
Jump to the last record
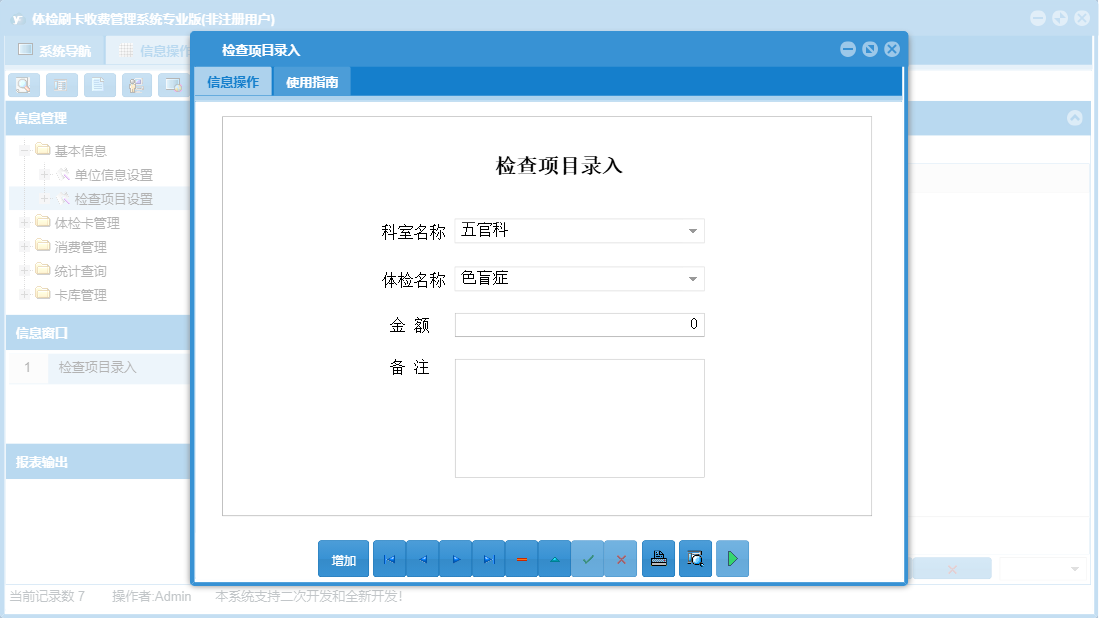tap(488, 558)
